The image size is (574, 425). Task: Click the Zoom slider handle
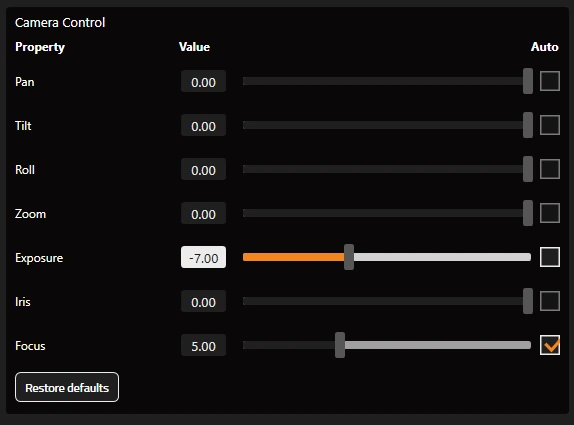pyautogui.click(x=528, y=213)
